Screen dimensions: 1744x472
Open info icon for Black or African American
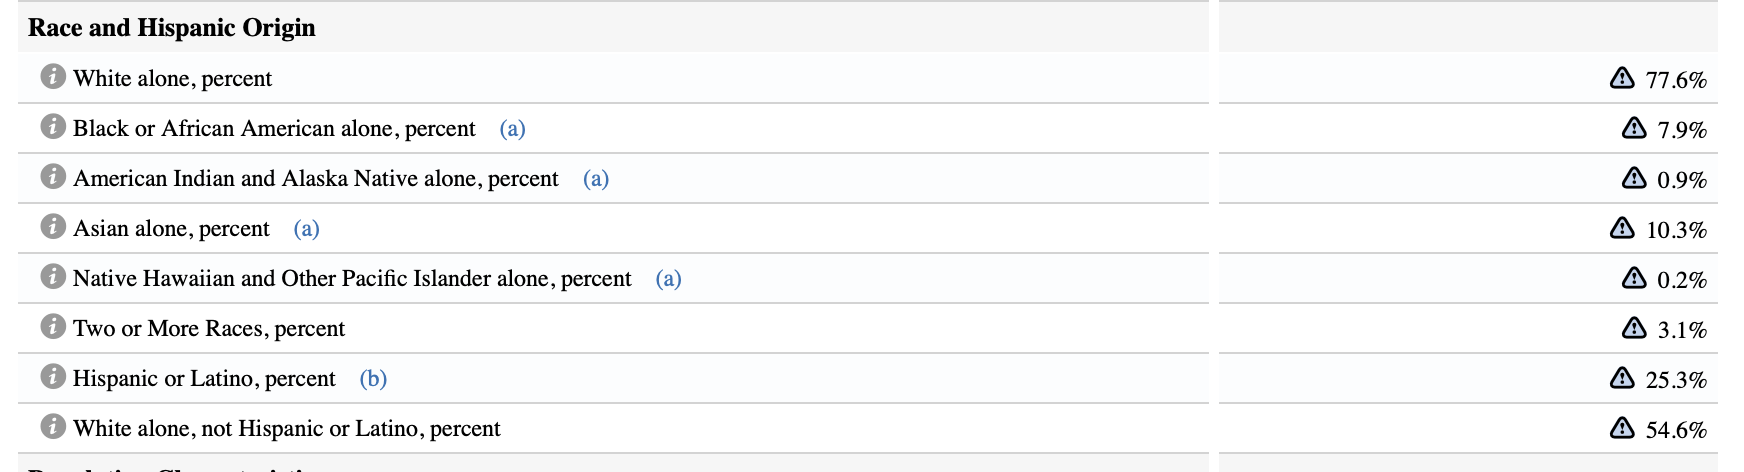(x=53, y=127)
